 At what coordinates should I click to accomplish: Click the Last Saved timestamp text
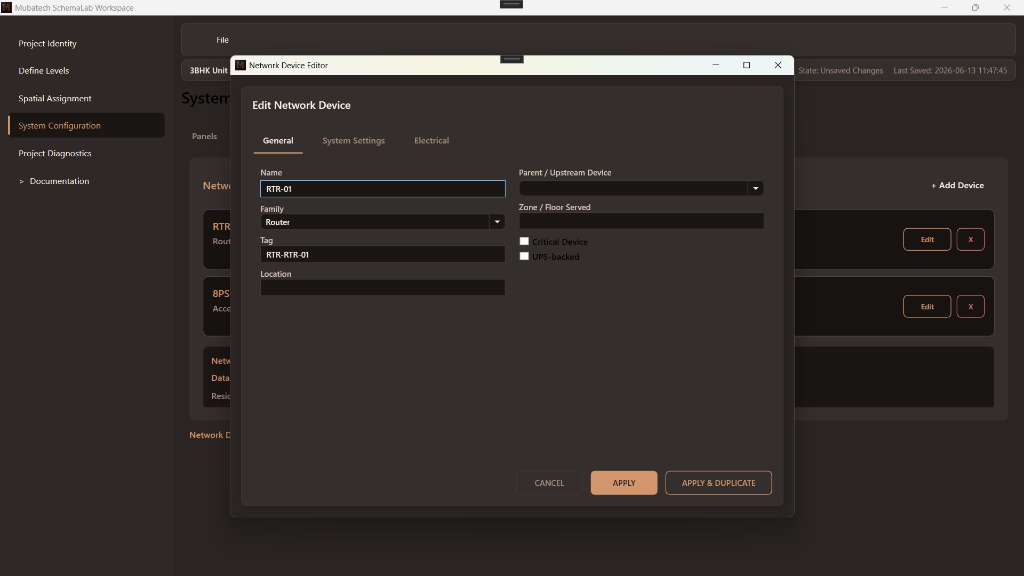point(950,71)
